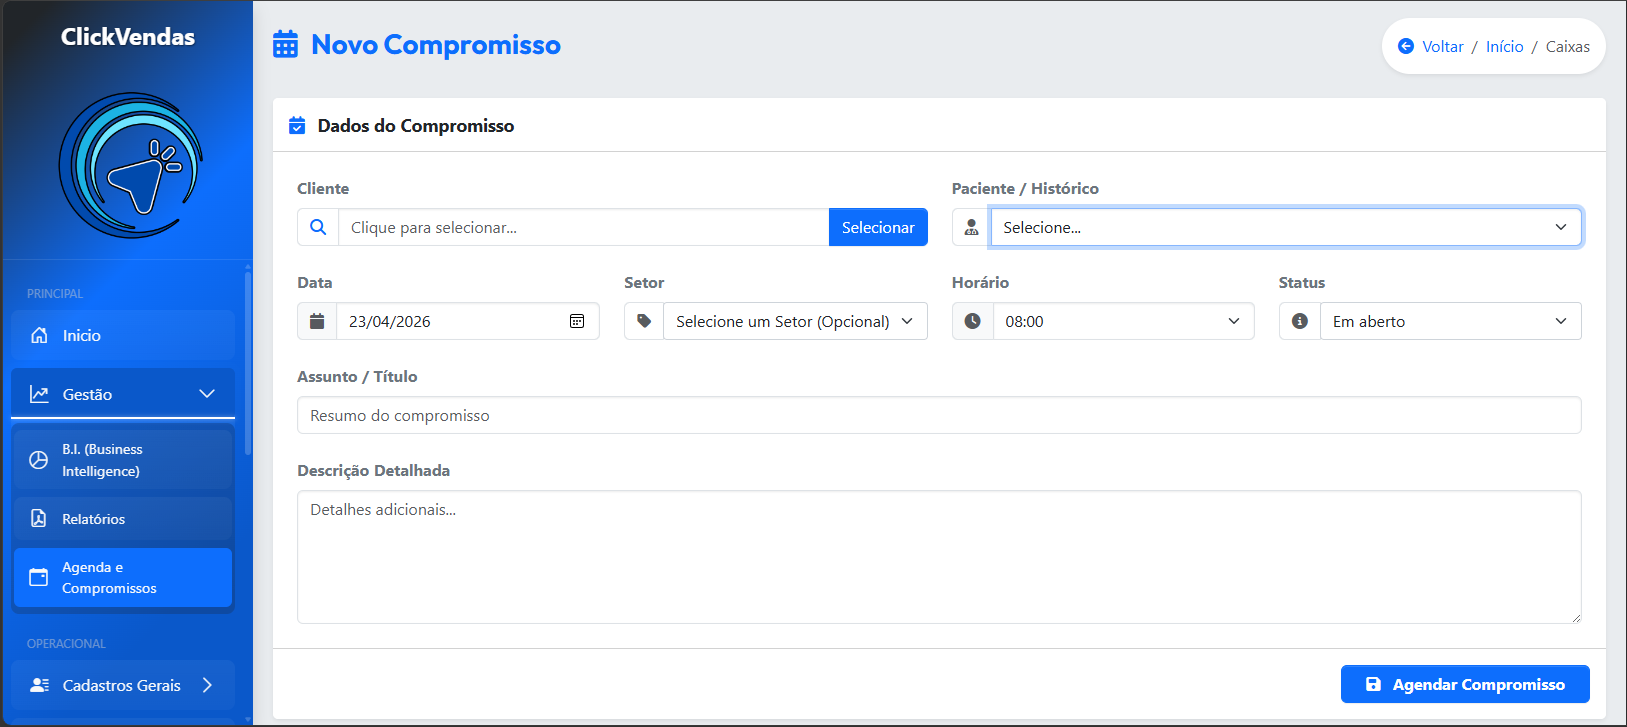Click Agendar Compromisso button
The height and width of the screenshot is (727, 1627).
point(1465,684)
